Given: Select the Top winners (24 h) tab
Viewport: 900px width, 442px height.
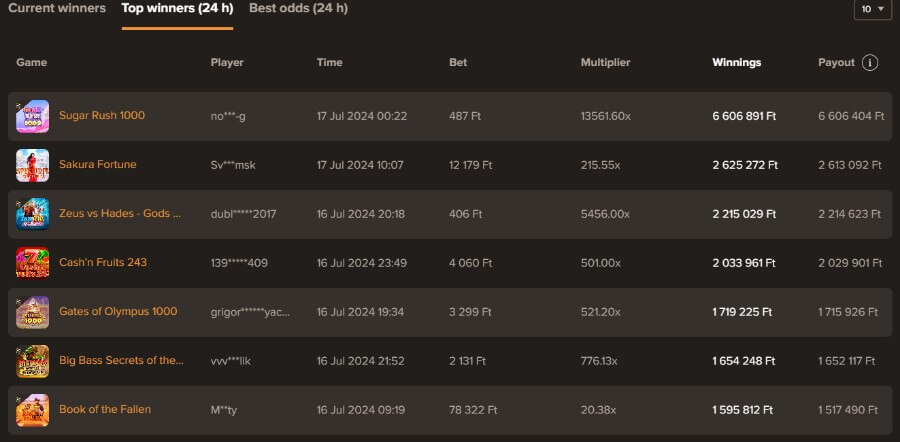Looking at the screenshot, I should pos(177,9).
